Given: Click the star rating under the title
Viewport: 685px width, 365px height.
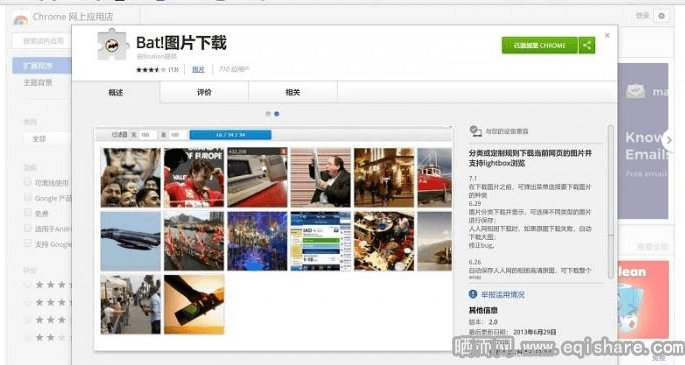Looking at the screenshot, I should (x=151, y=69).
